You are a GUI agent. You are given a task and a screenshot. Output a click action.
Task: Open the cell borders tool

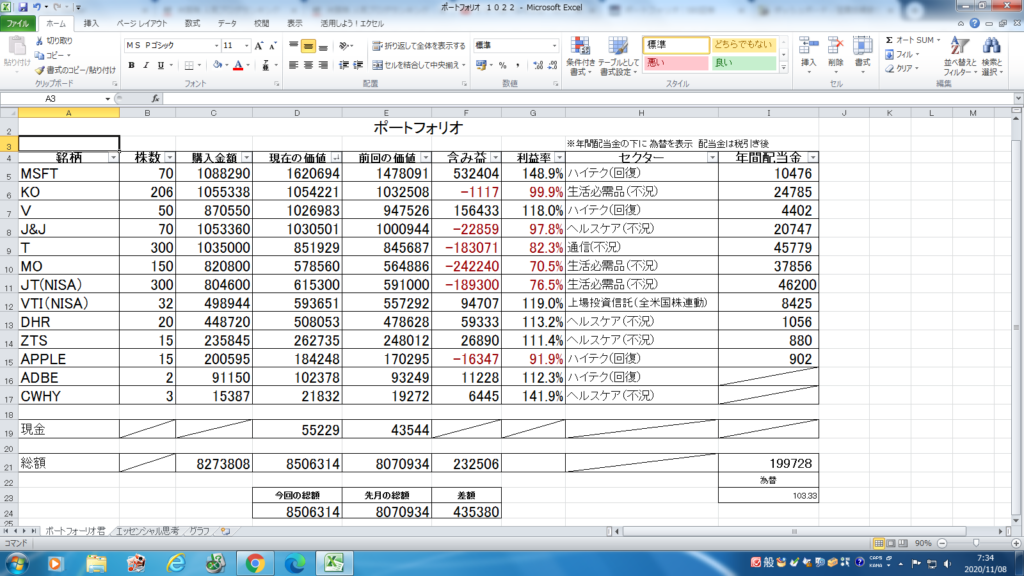point(189,65)
